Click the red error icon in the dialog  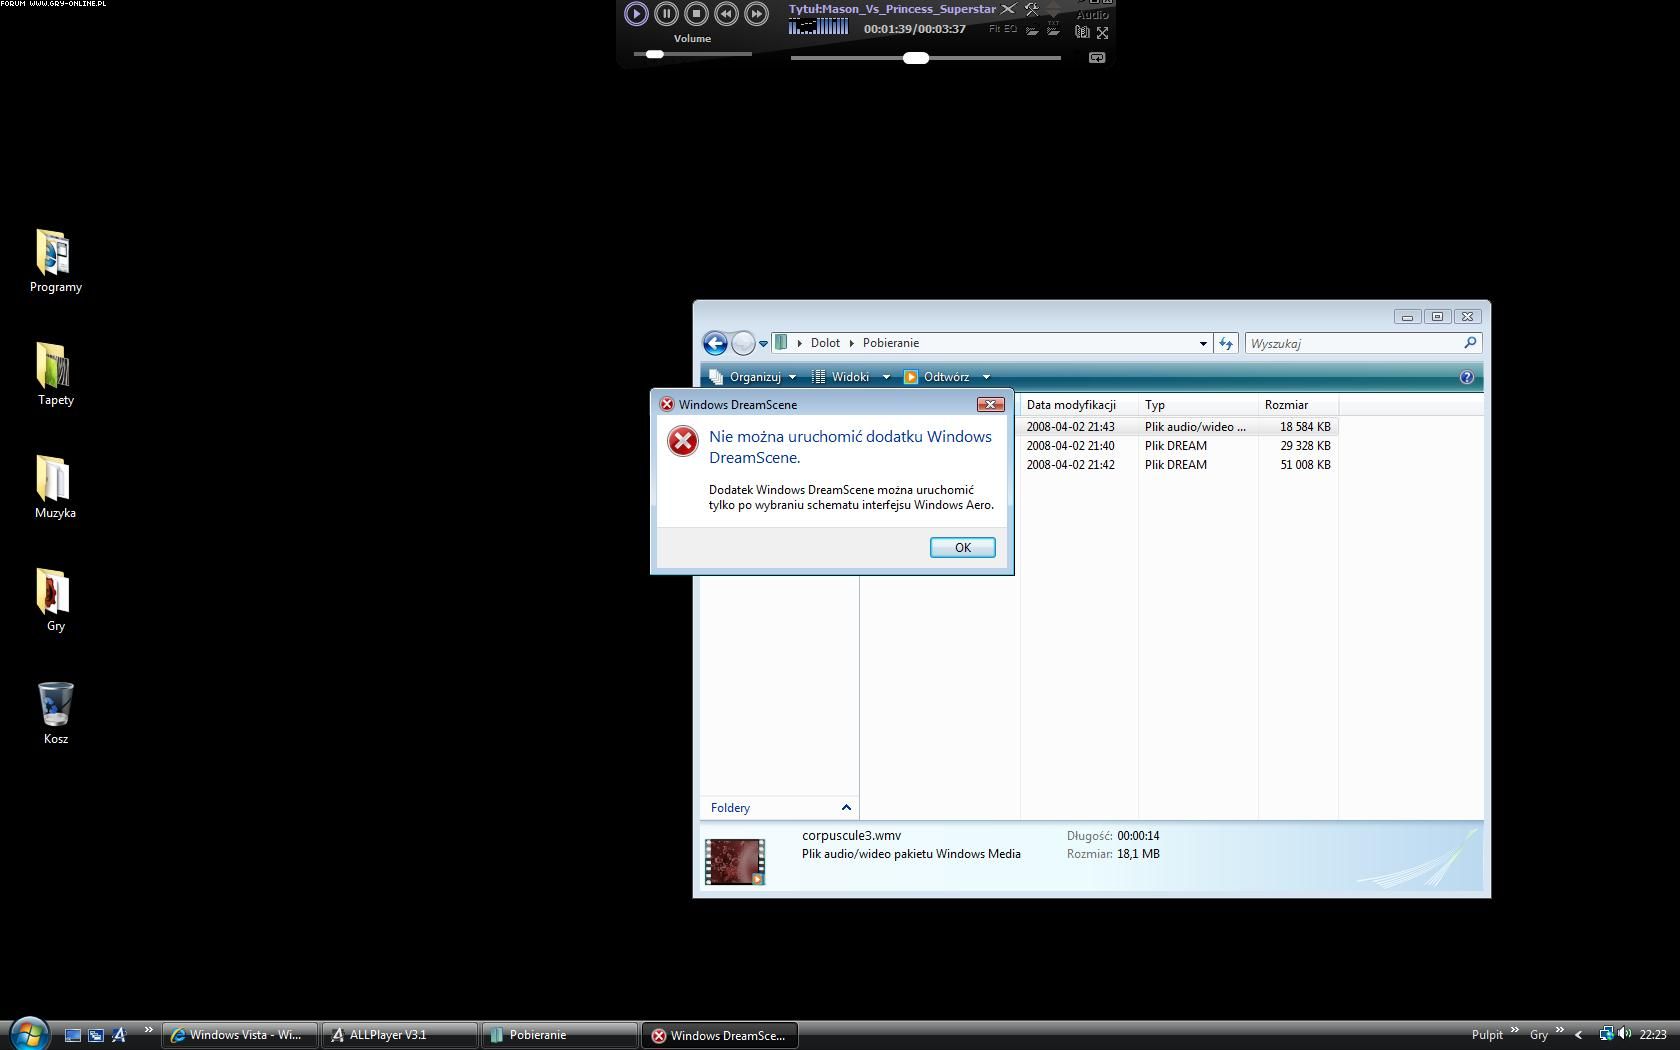pyautogui.click(x=683, y=441)
